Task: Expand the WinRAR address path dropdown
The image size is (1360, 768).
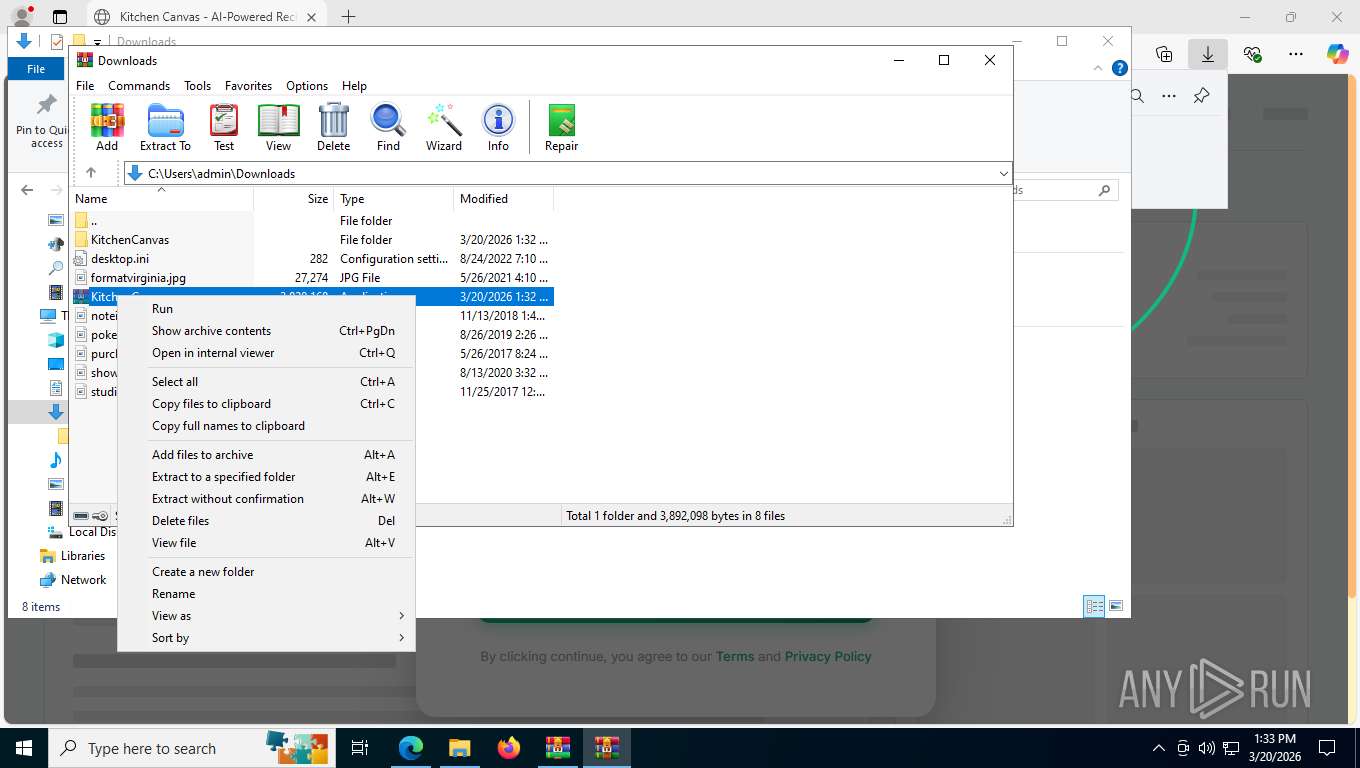Action: [1004, 174]
